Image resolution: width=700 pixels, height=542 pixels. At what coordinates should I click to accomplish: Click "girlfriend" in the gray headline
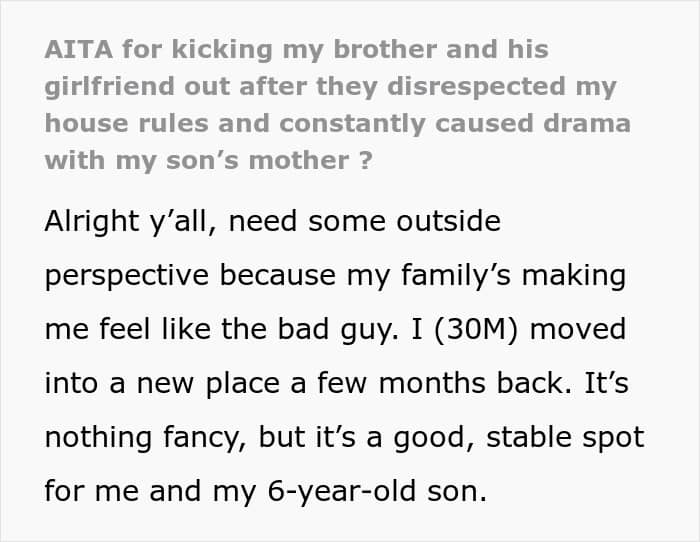(109, 87)
